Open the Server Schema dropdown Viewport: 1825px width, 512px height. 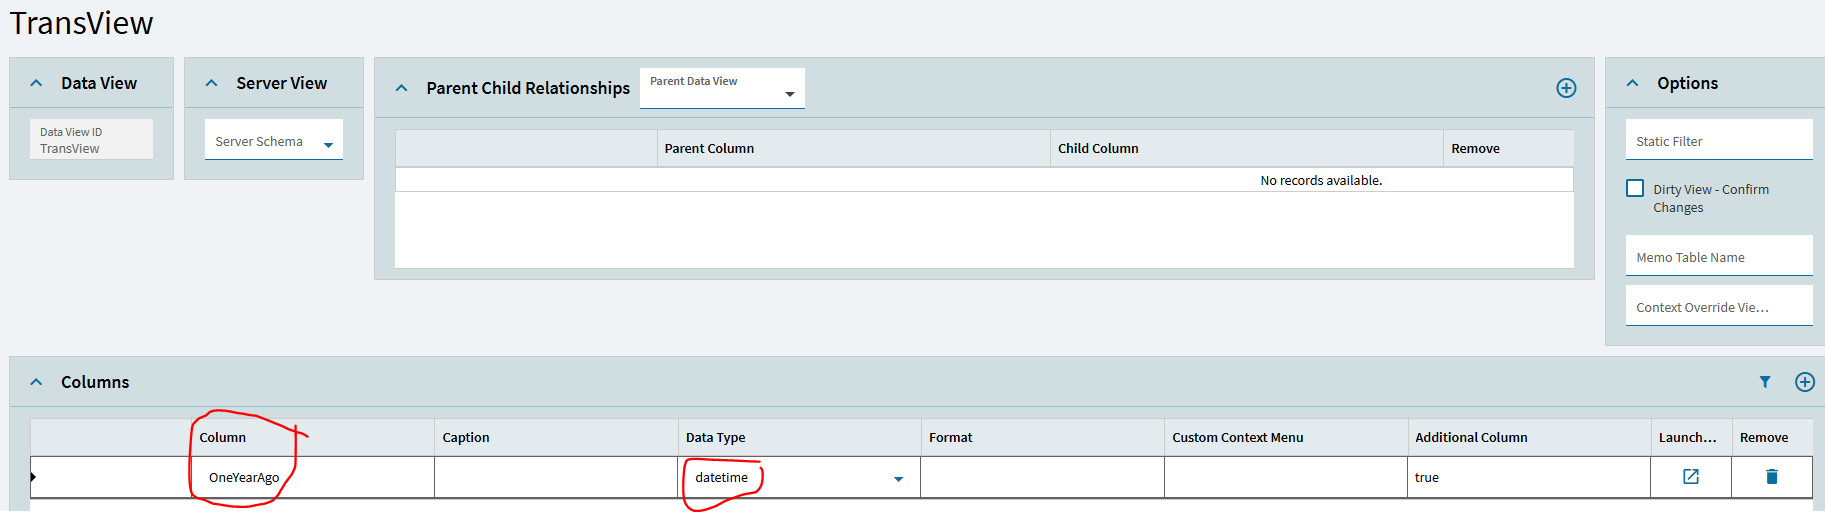point(274,140)
